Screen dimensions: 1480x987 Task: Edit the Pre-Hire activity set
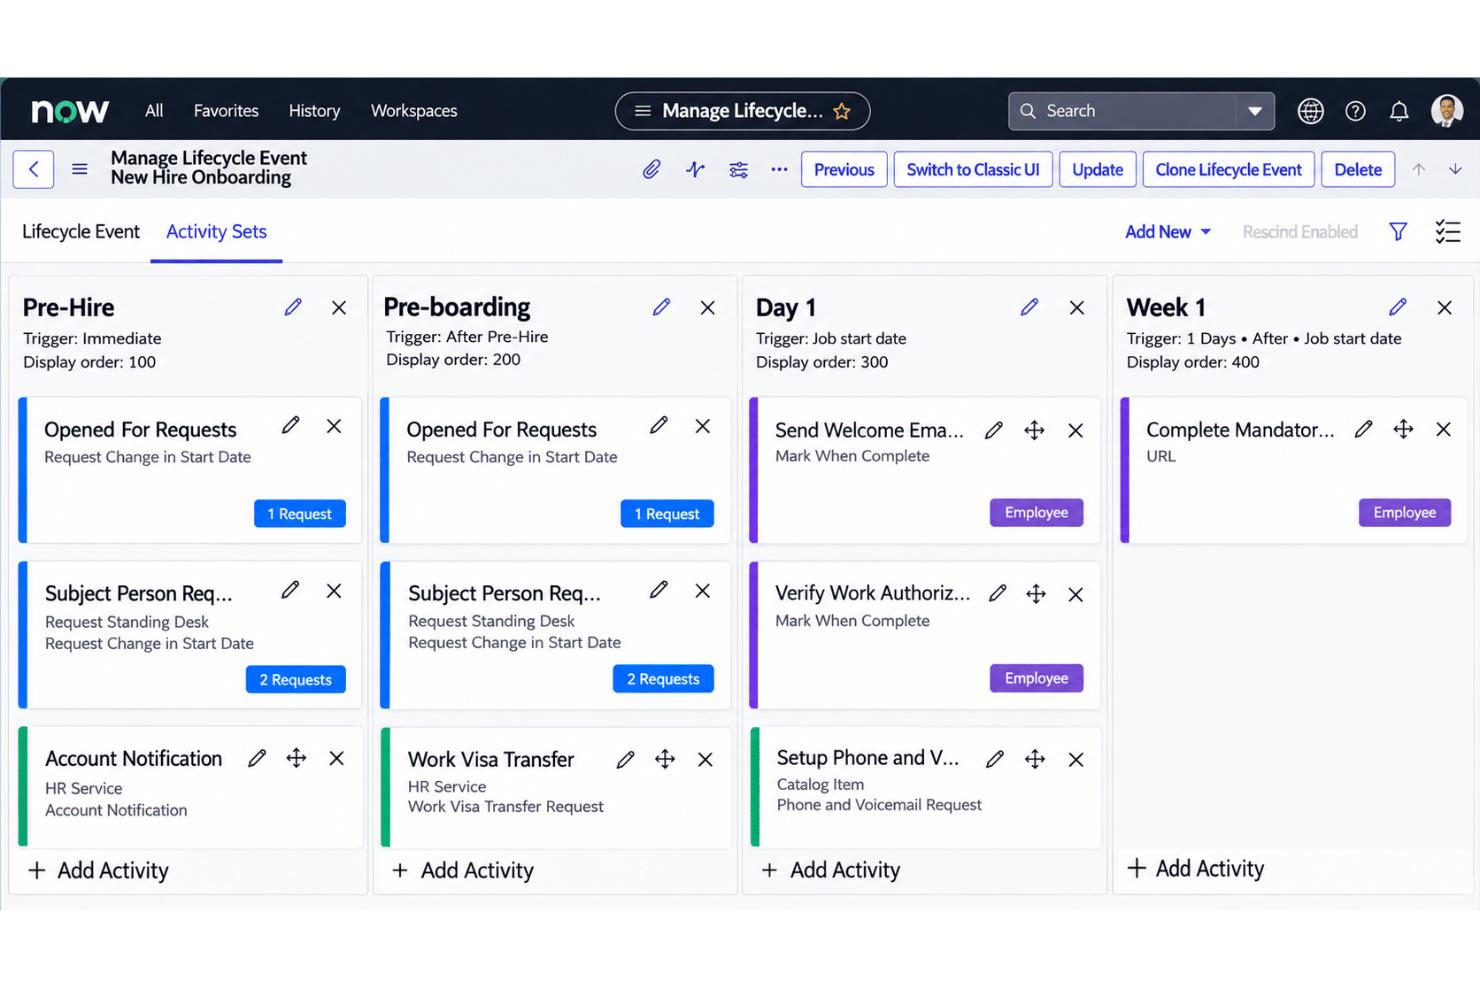pos(292,307)
